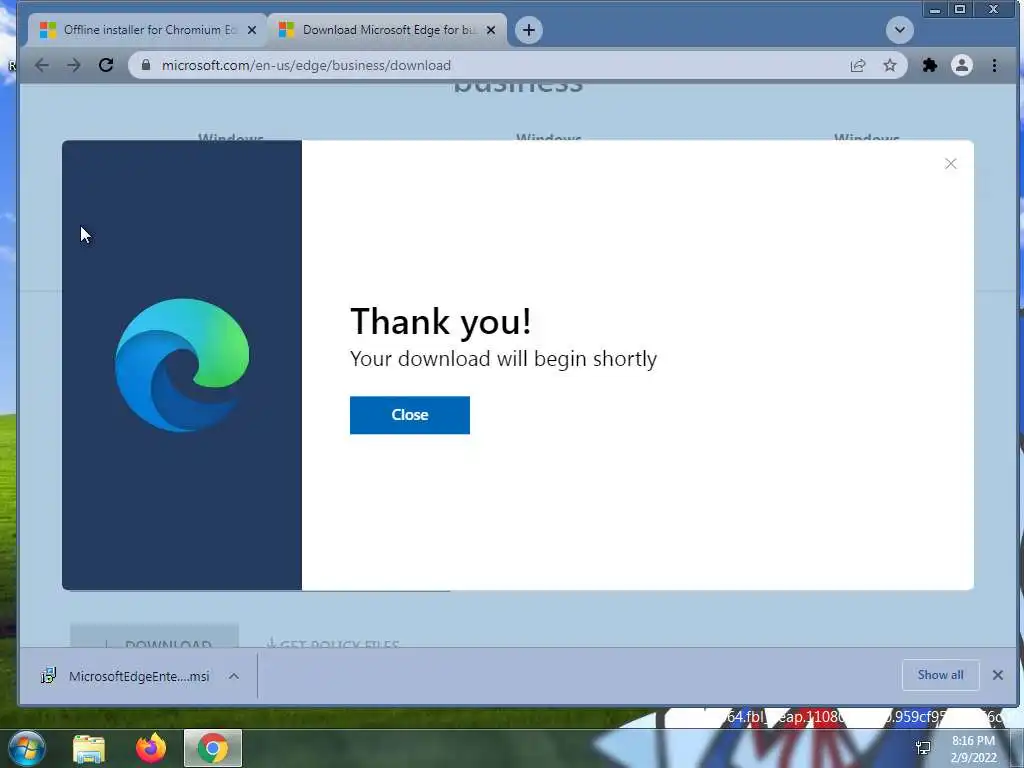The width and height of the screenshot is (1024, 768).
Task: Open the Windows Start menu
Action: 27,748
